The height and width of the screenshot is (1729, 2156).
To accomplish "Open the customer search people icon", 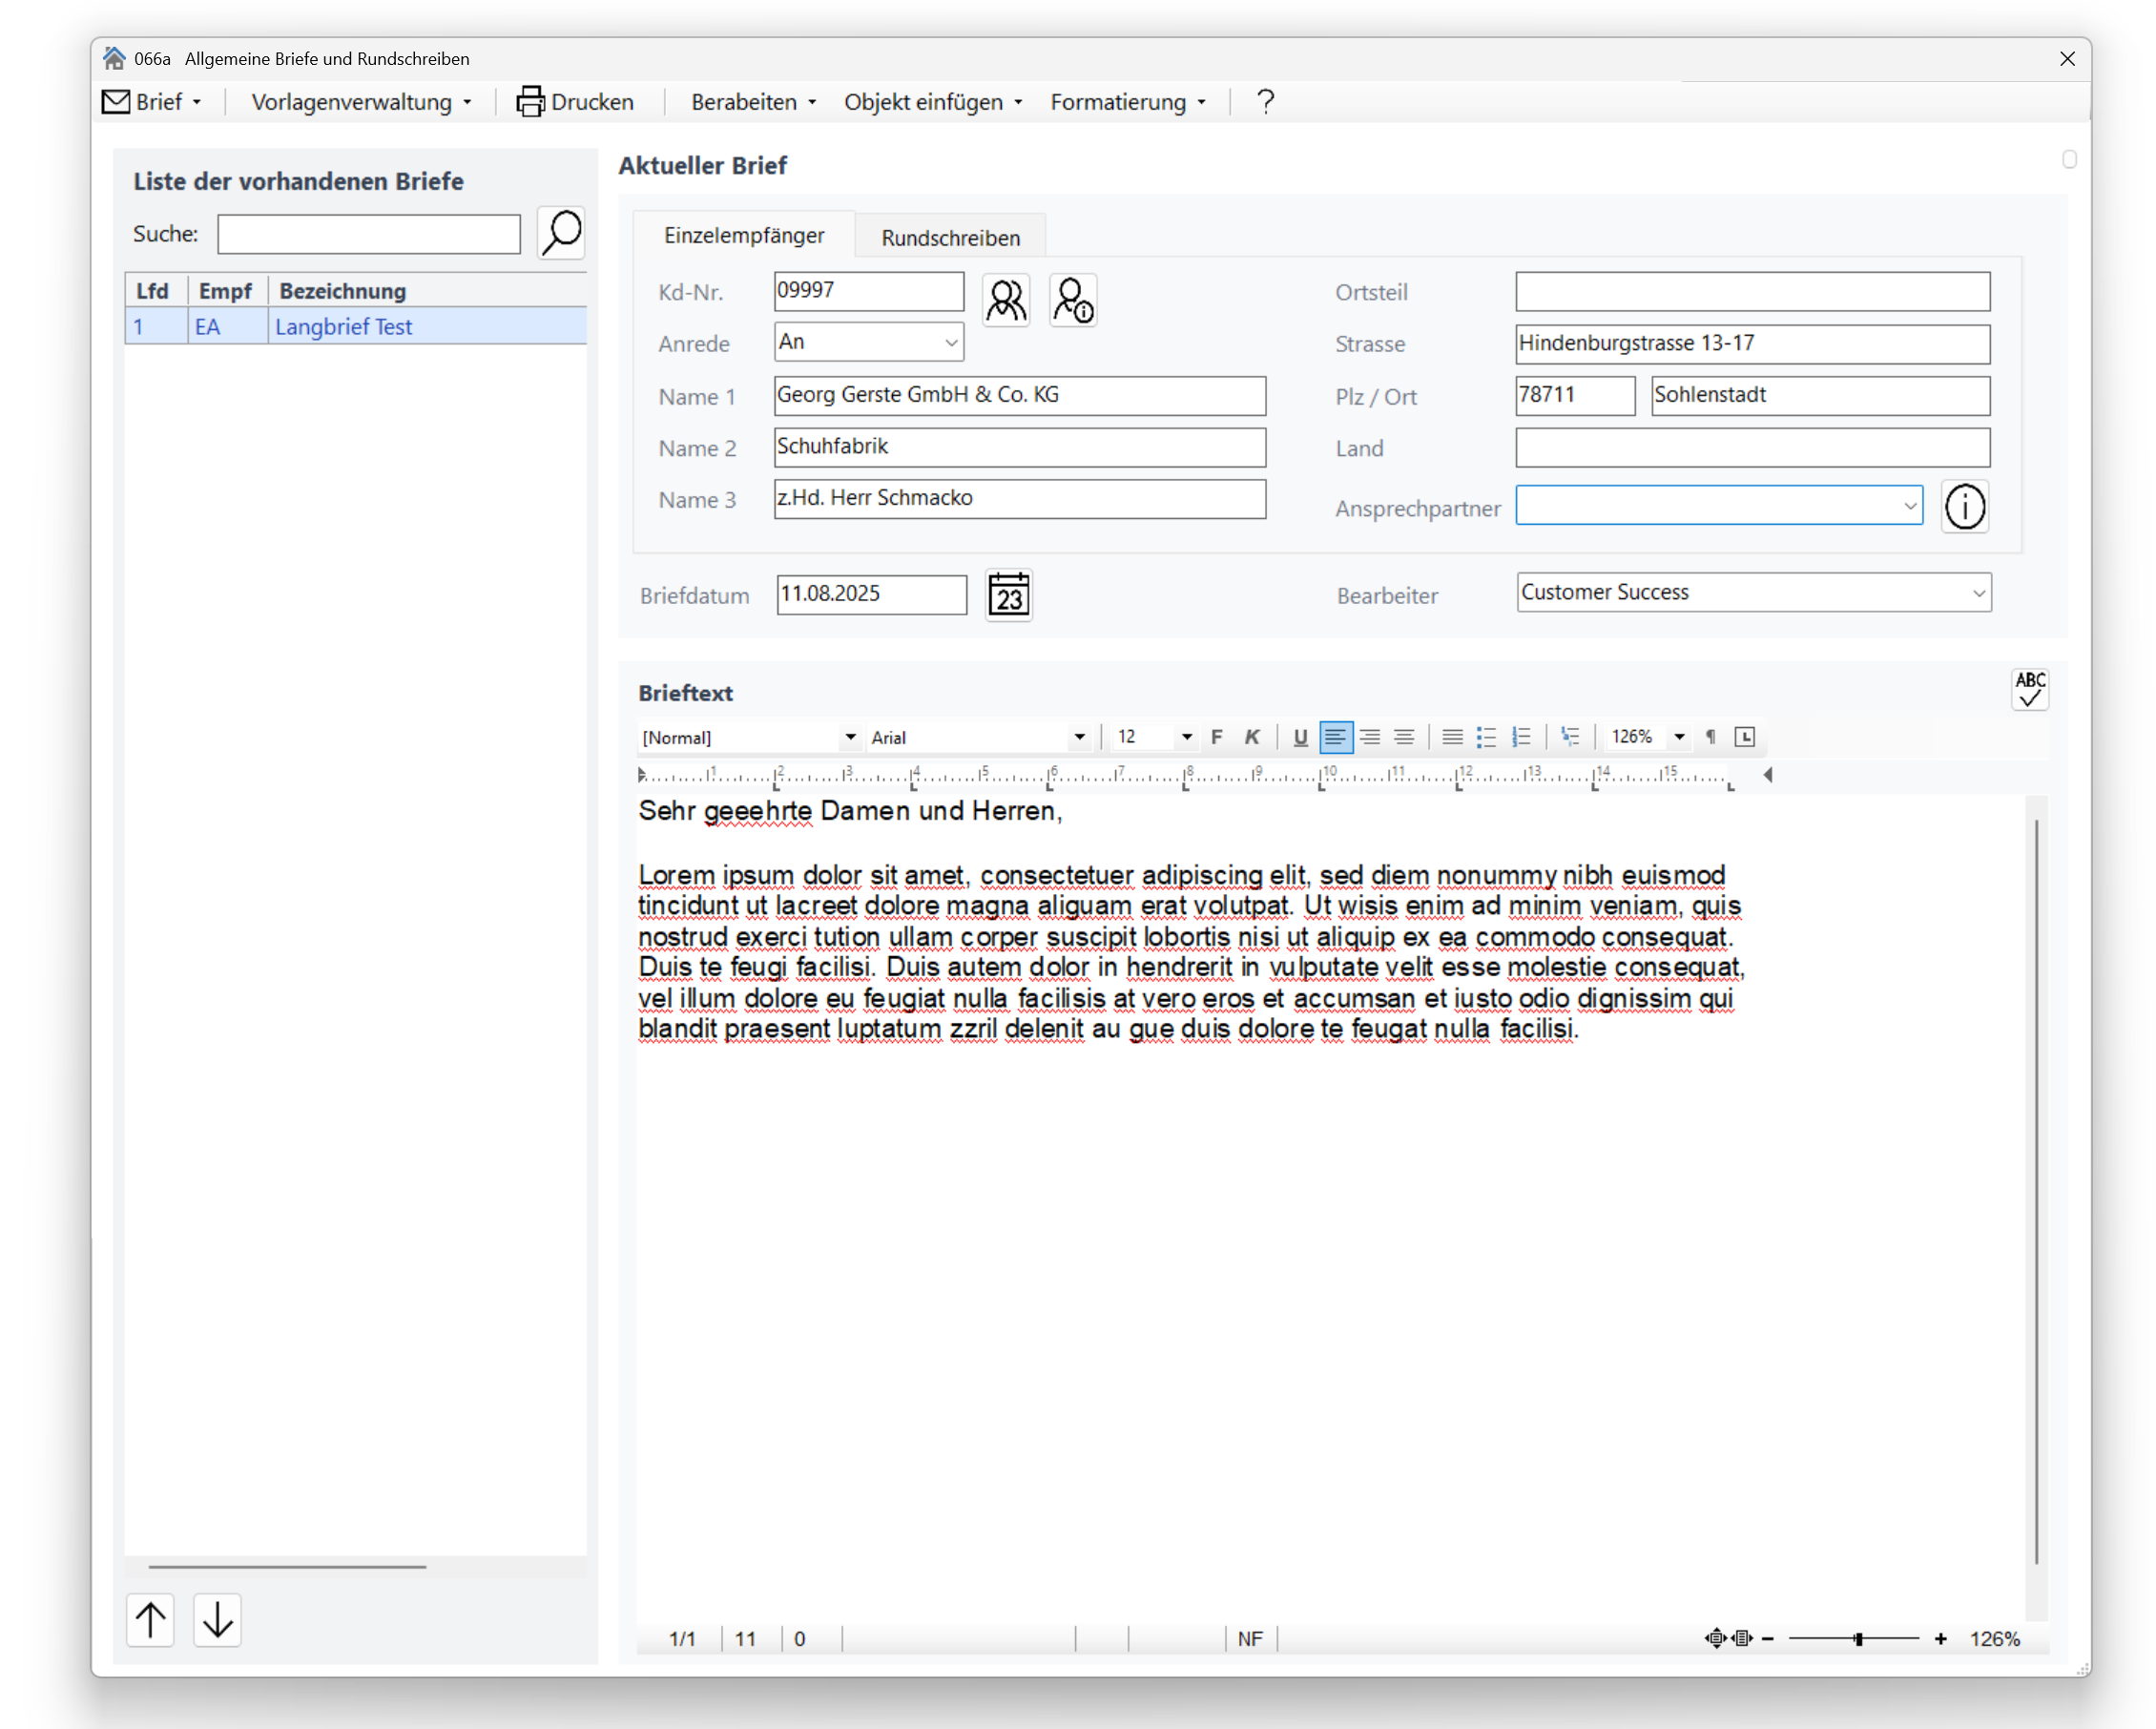I will click(1005, 299).
